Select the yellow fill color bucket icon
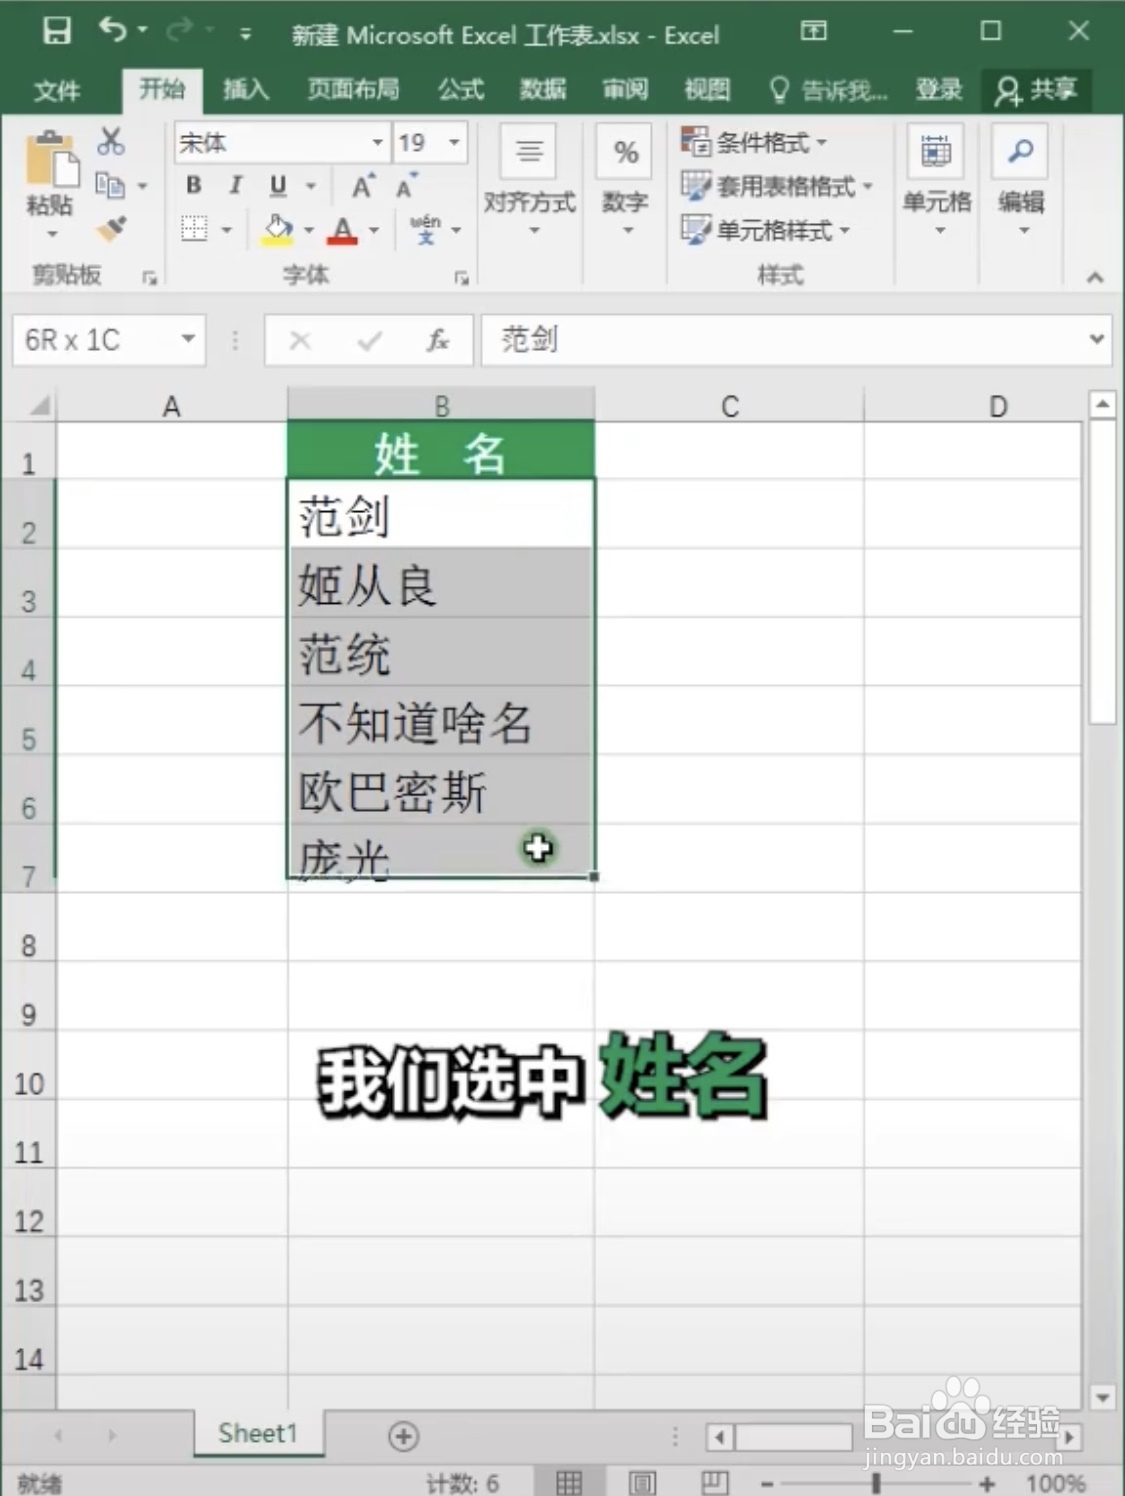1125x1496 pixels. [278, 229]
